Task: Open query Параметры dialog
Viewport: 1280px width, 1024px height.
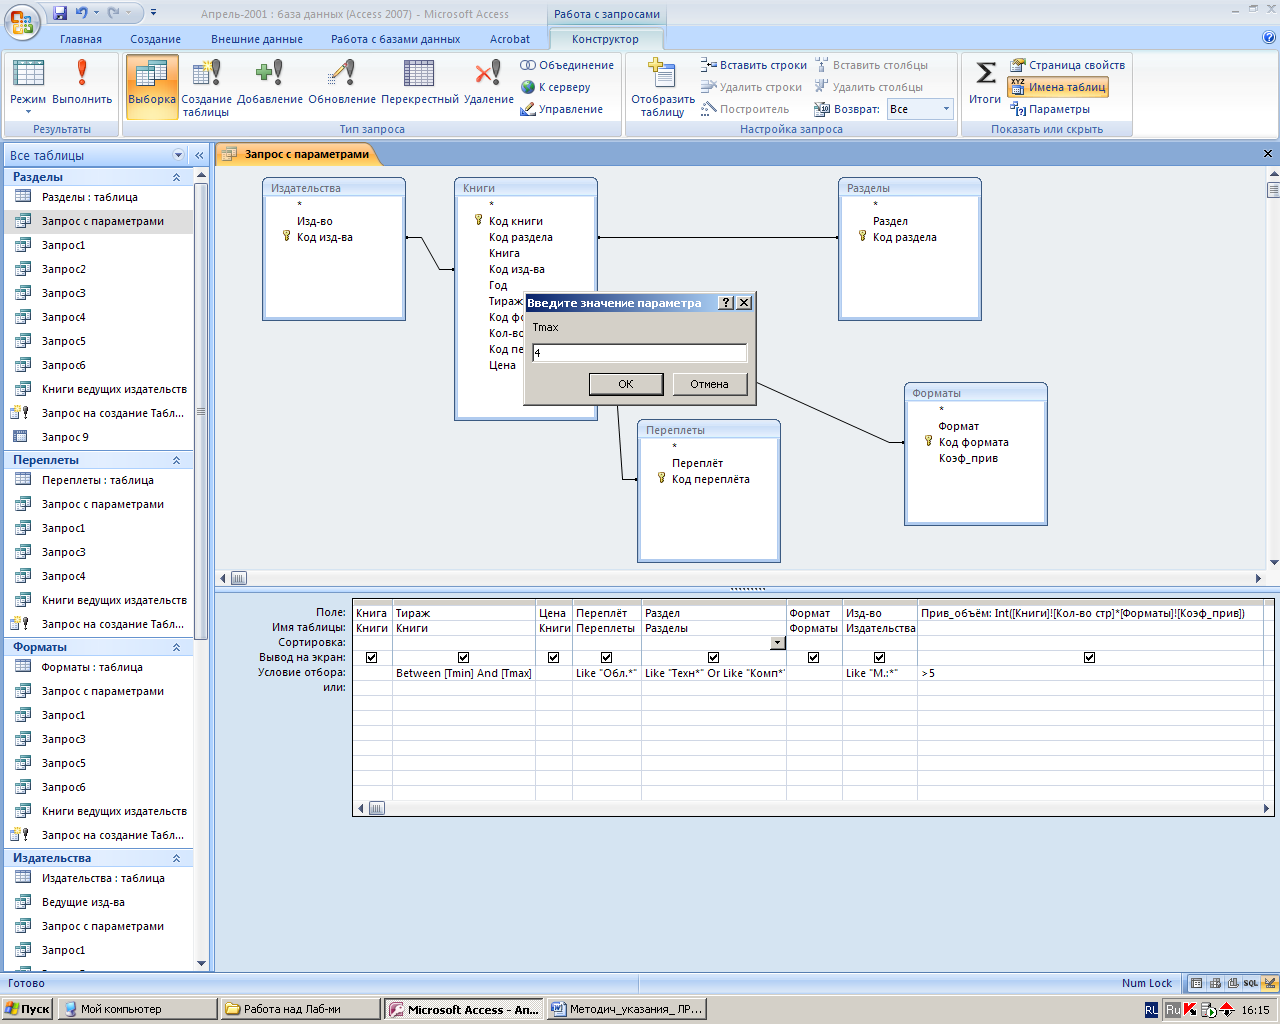Action: click(1050, 109)
